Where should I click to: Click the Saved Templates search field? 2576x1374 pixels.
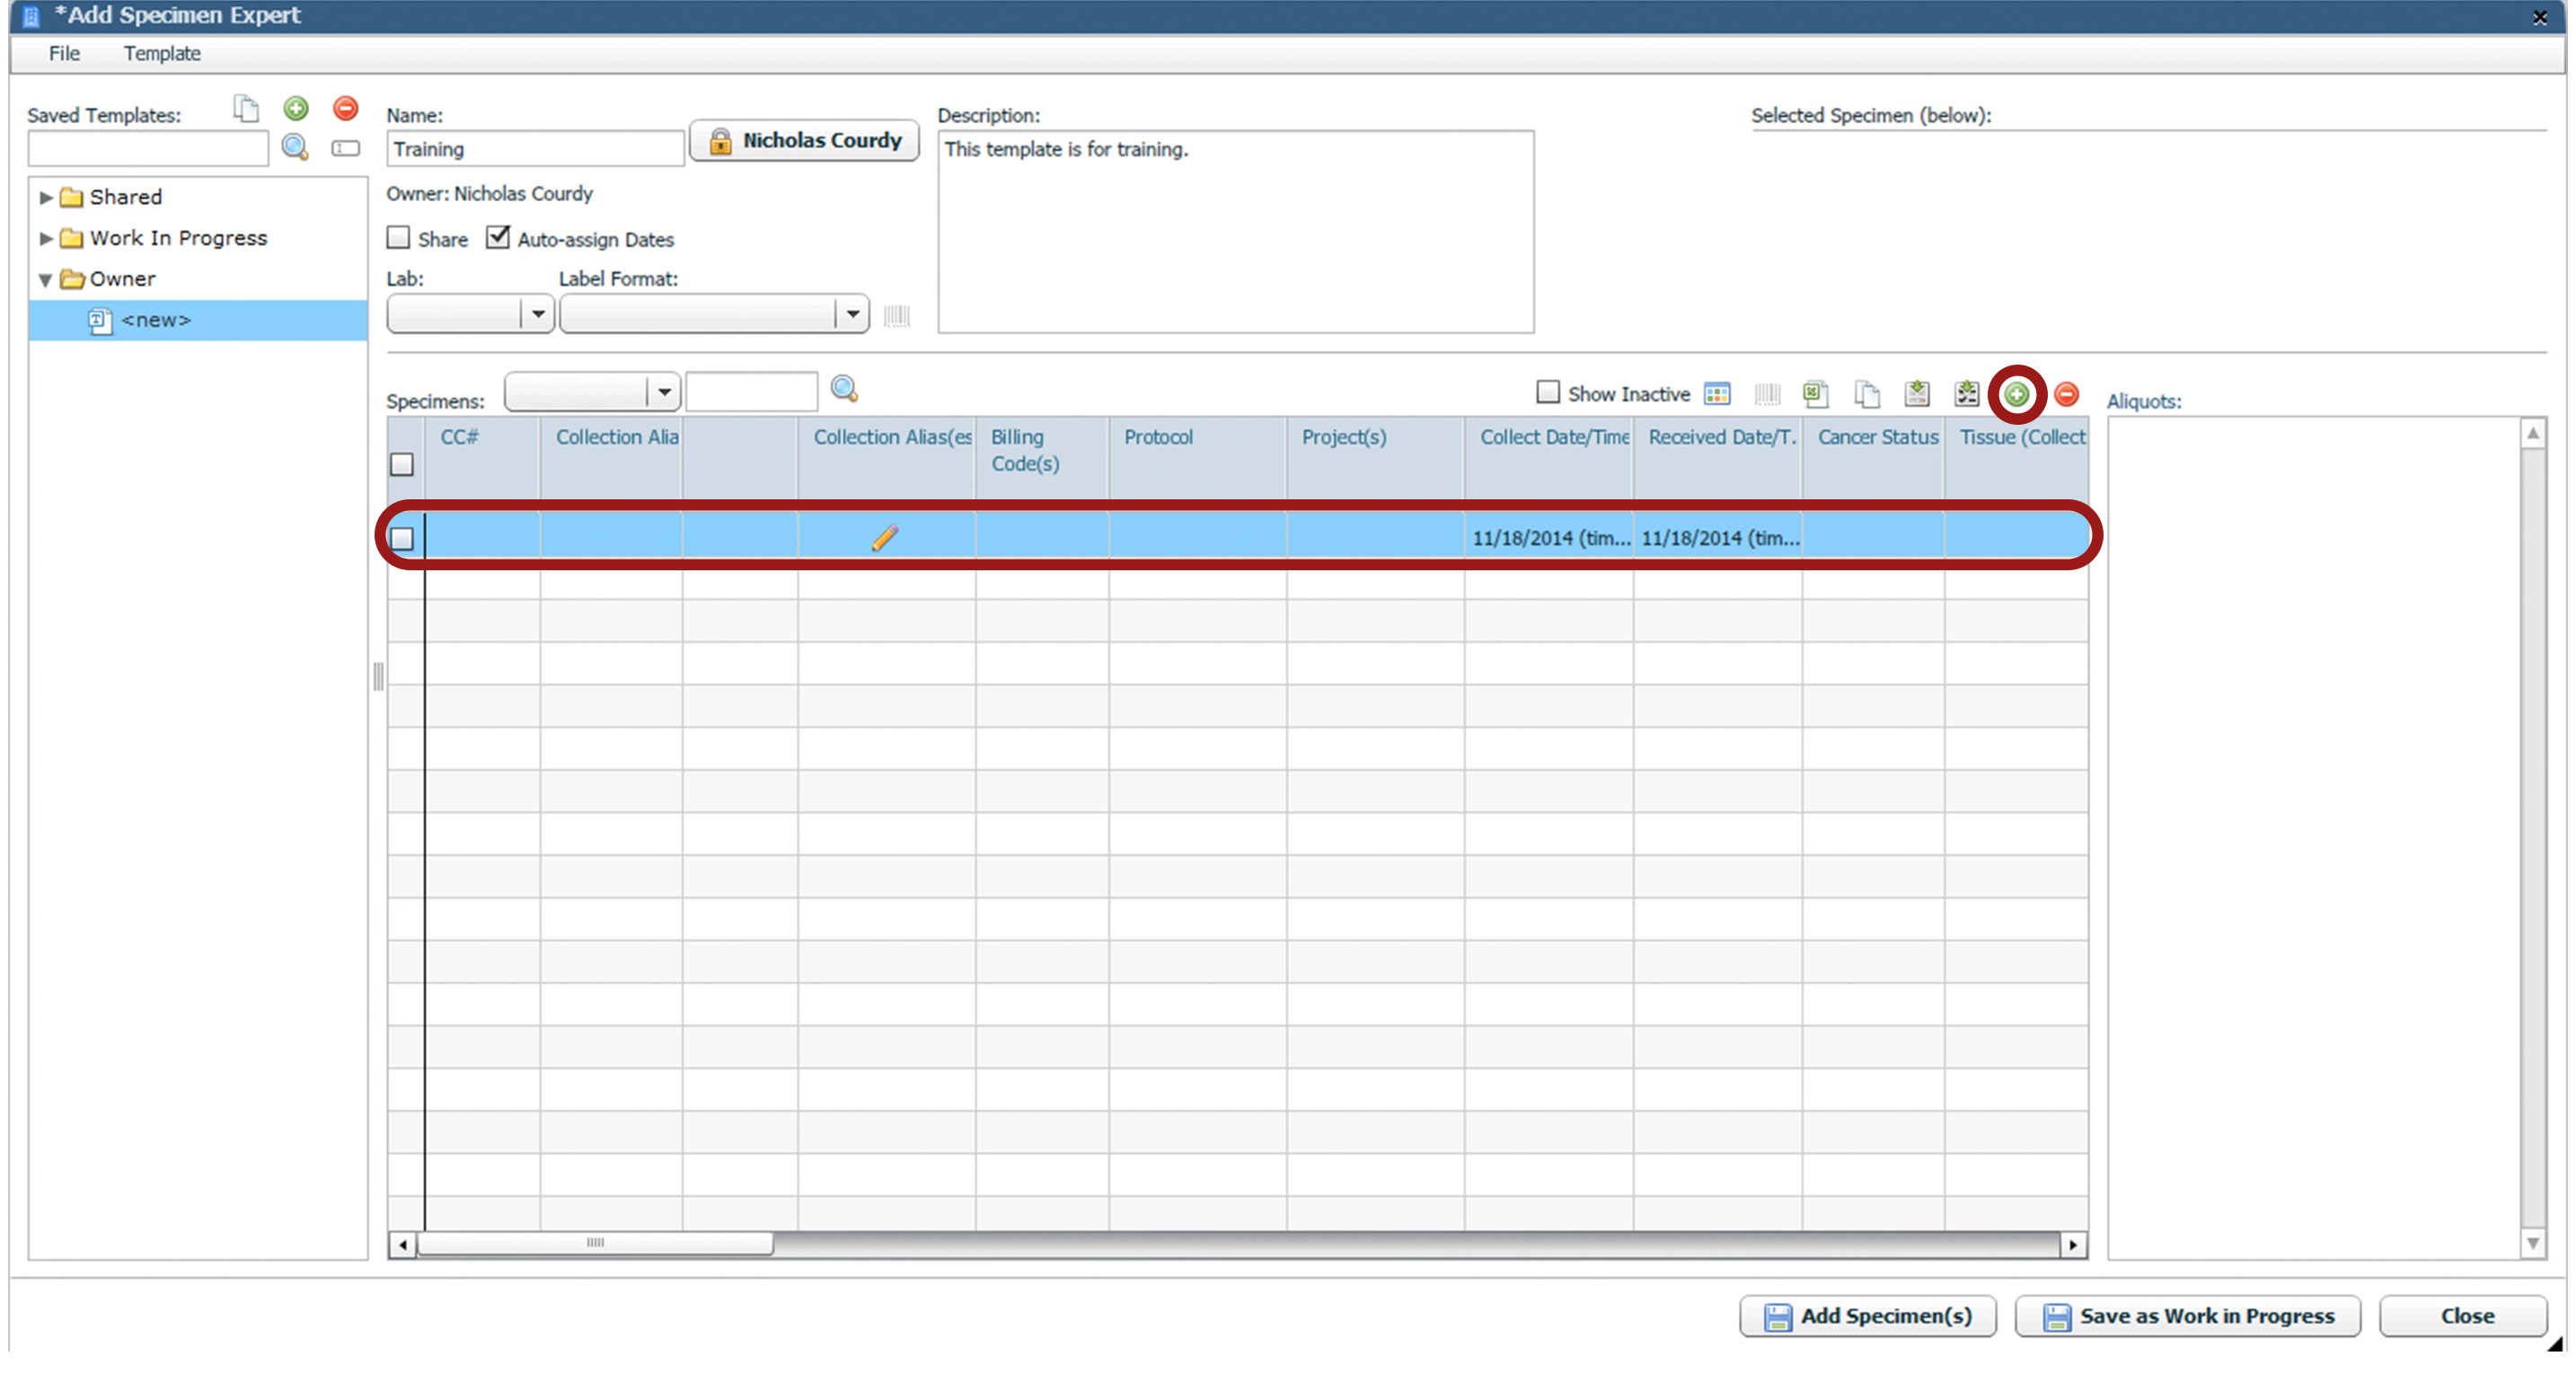click(x=148, y=148)
